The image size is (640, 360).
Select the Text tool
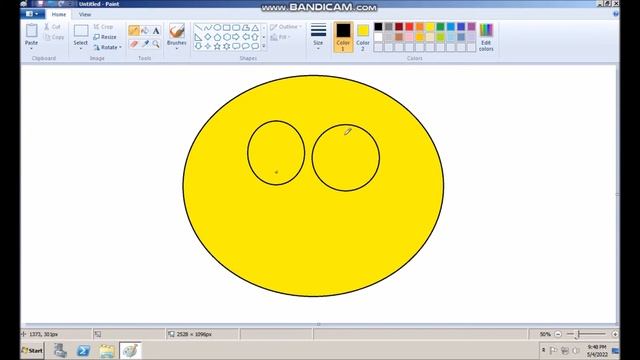156,30
